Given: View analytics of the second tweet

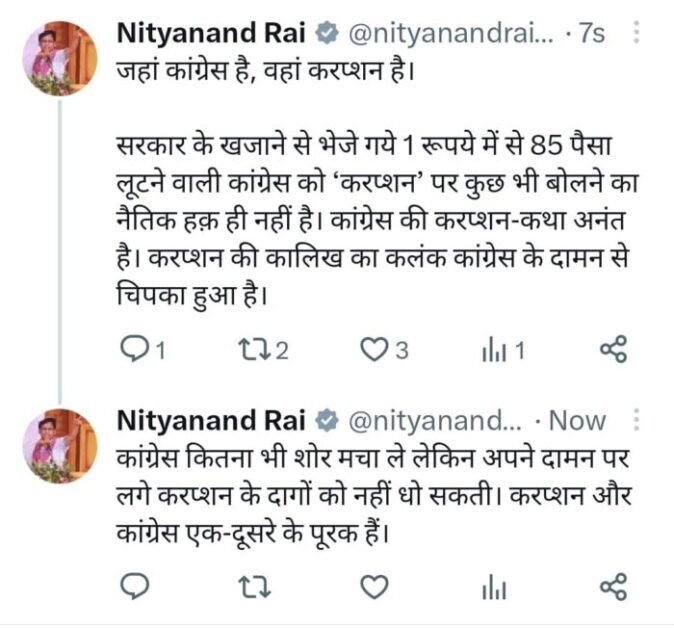Looking at the screenshot, I should pos(491,585).
